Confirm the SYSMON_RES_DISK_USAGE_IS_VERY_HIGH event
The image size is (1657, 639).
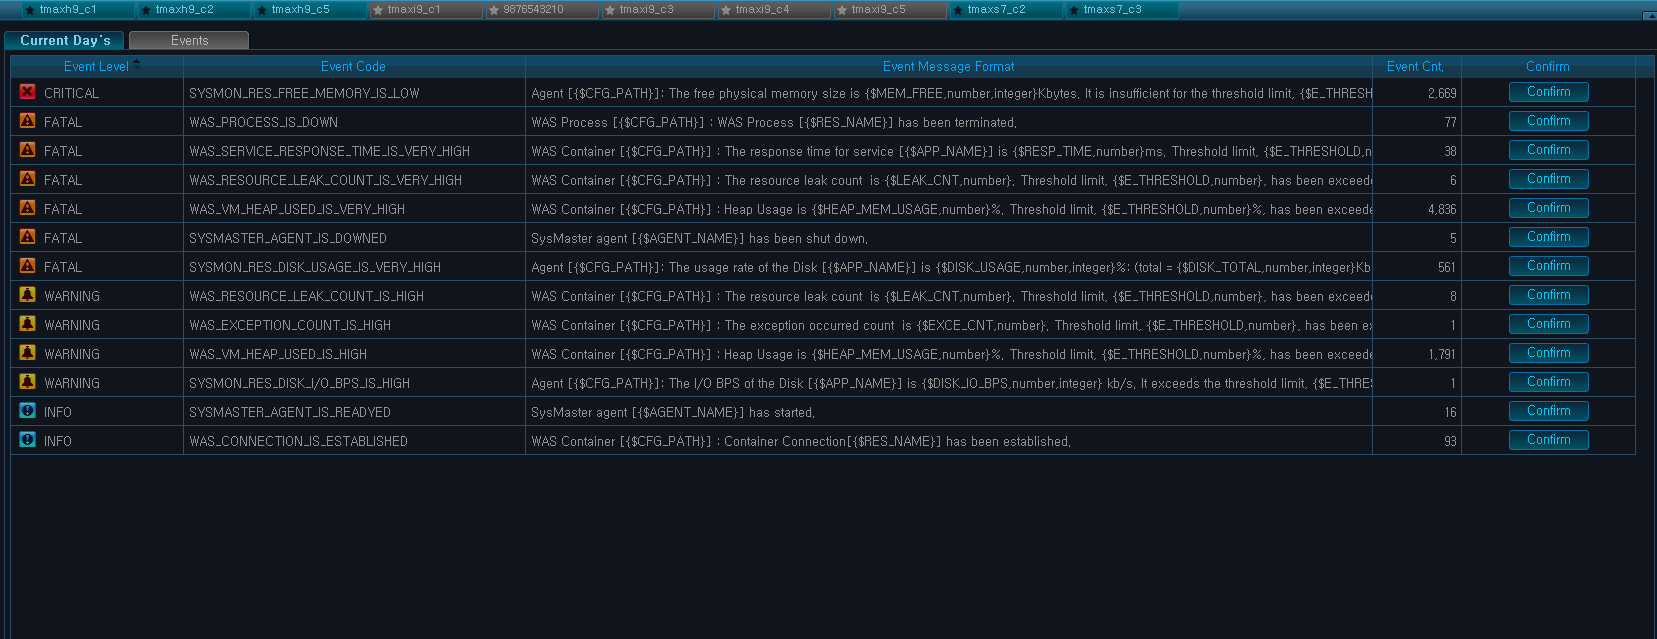click(x=1549, y=266)
